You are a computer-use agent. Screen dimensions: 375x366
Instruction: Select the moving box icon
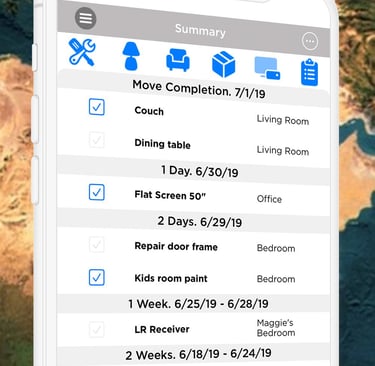pos(224,64)
